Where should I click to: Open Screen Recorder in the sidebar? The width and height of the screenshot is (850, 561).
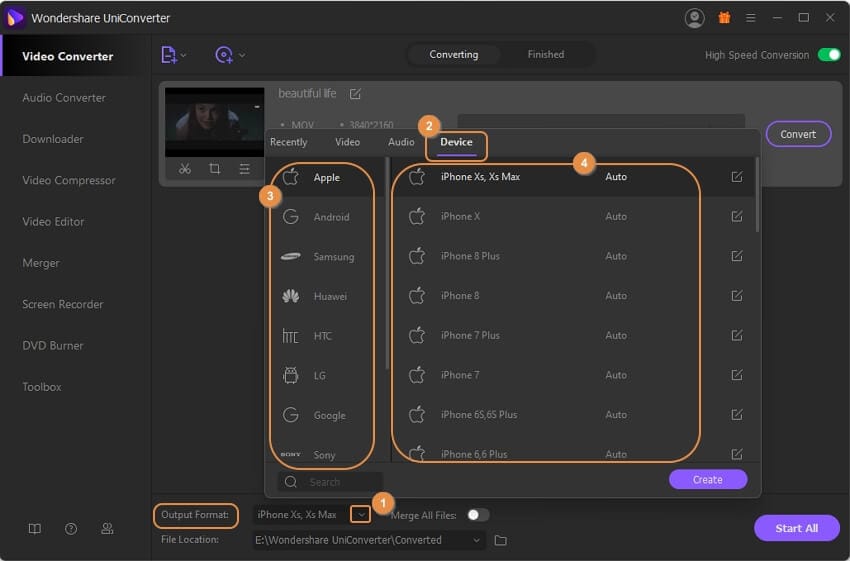pos(62,304)
